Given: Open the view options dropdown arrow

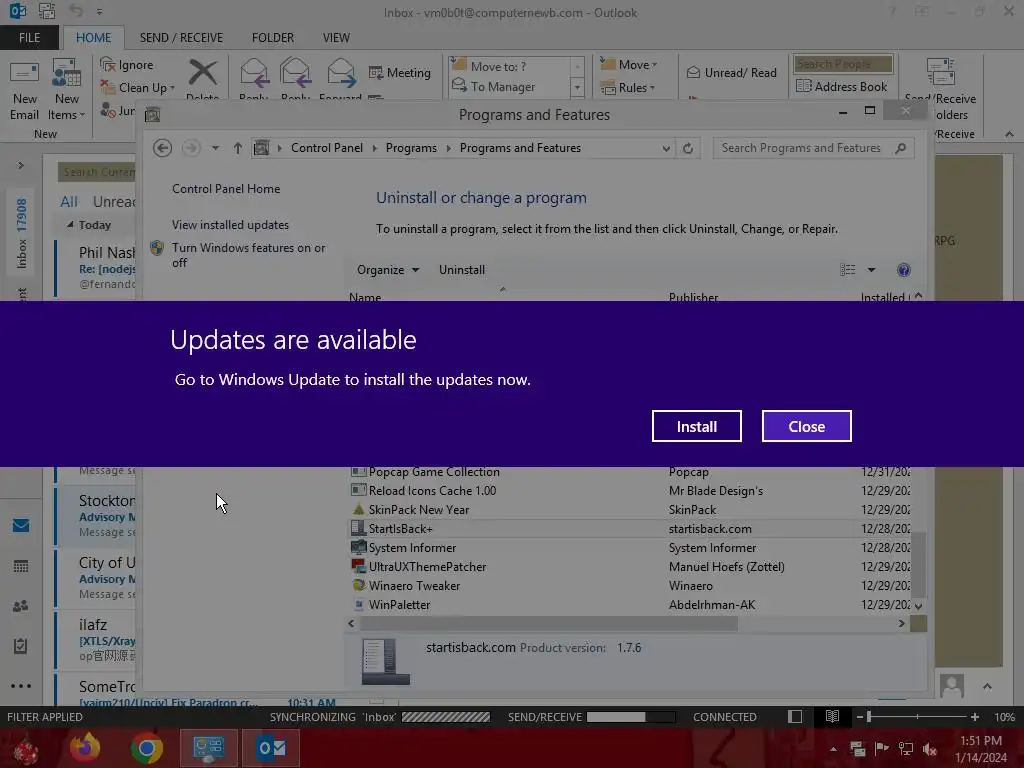Looking at the screenshot, I should pos(871,270).
